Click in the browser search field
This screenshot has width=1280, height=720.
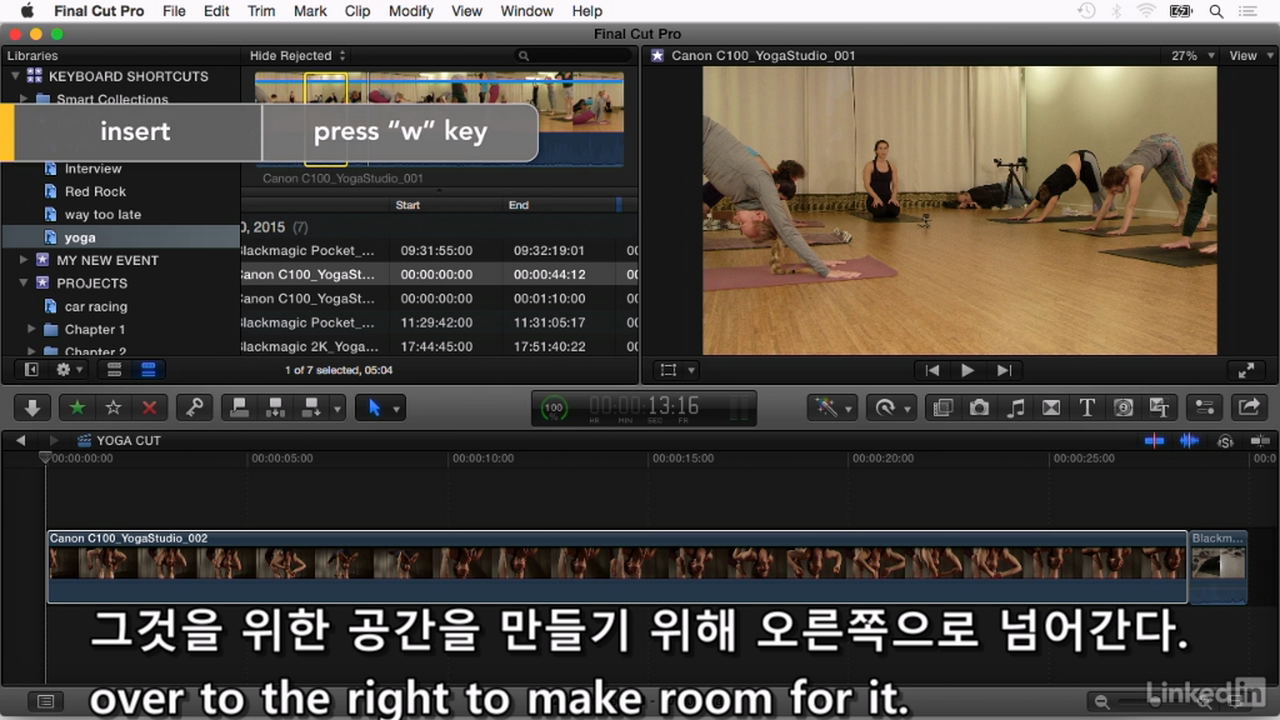(574, 56)
